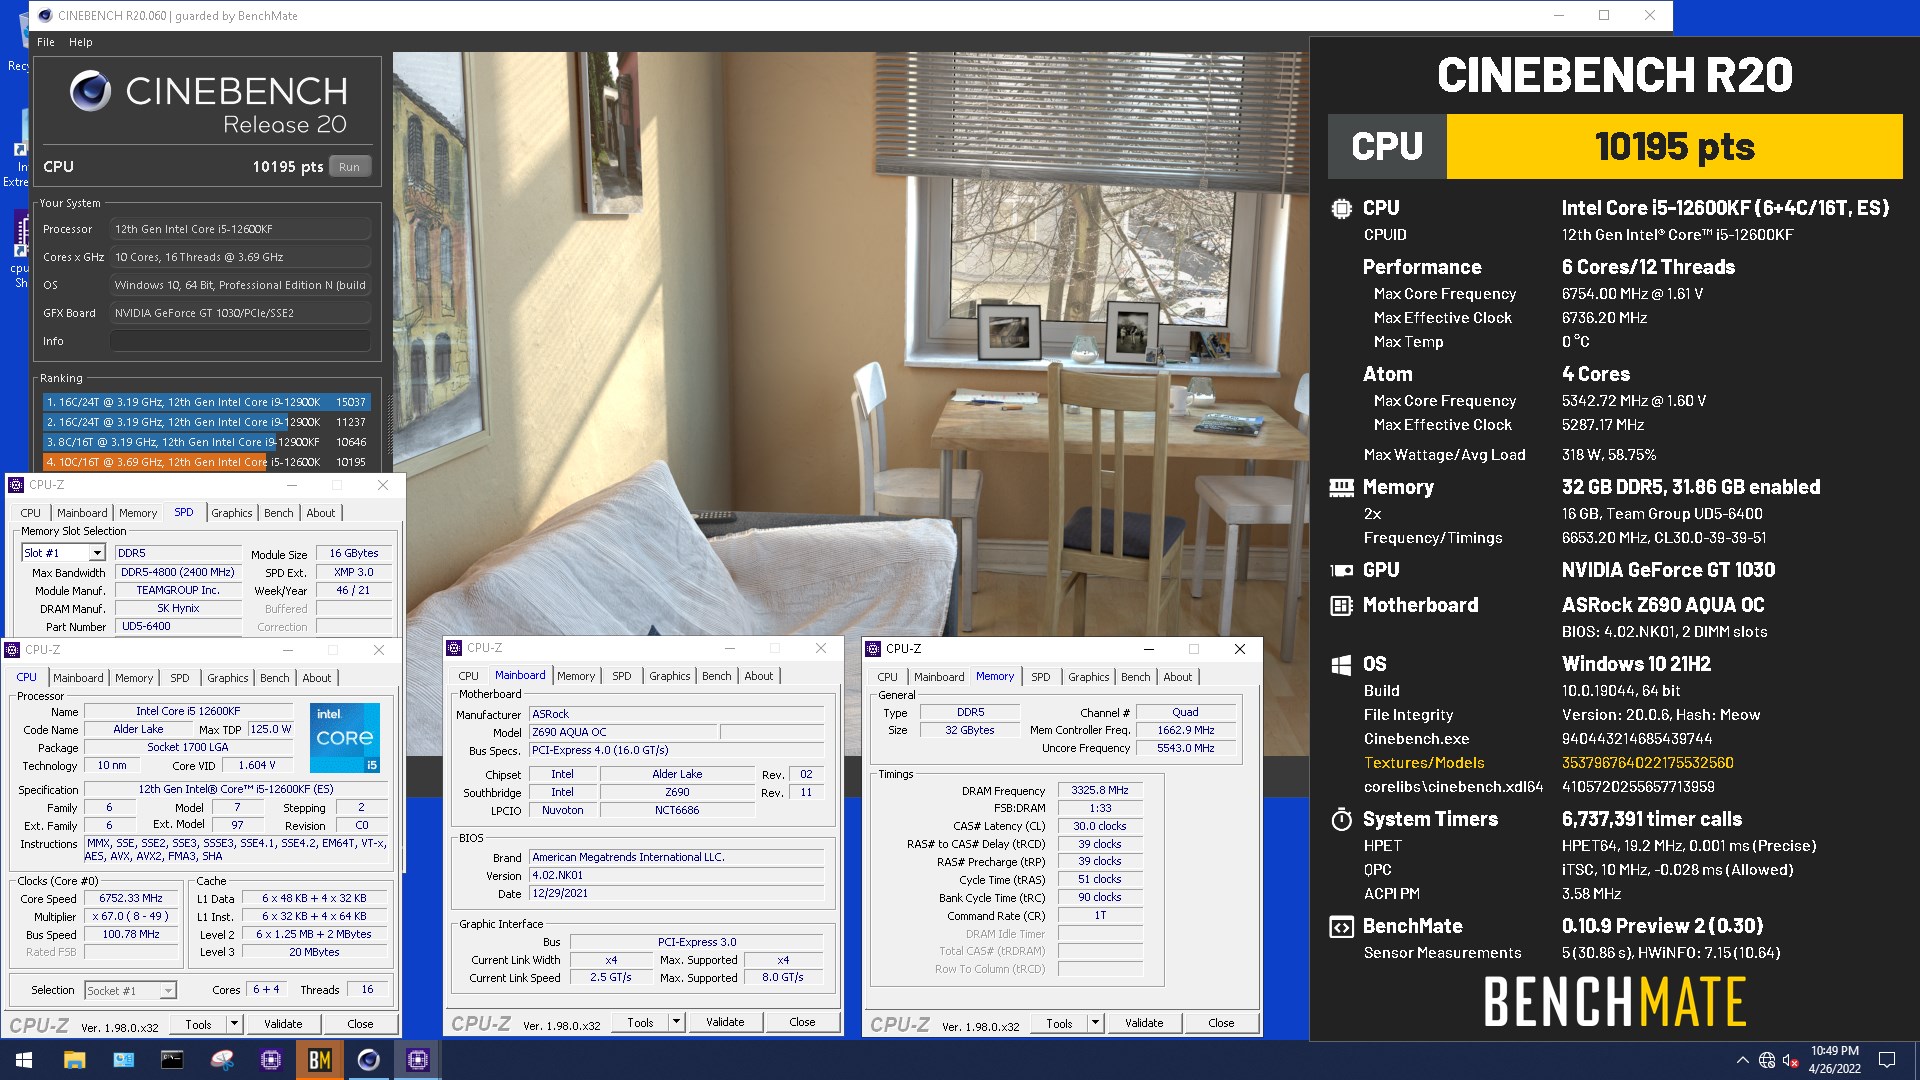Select ranking entry 1 with score 15037
Viewport: 1920px width, 1080px height.
point(207,402)
